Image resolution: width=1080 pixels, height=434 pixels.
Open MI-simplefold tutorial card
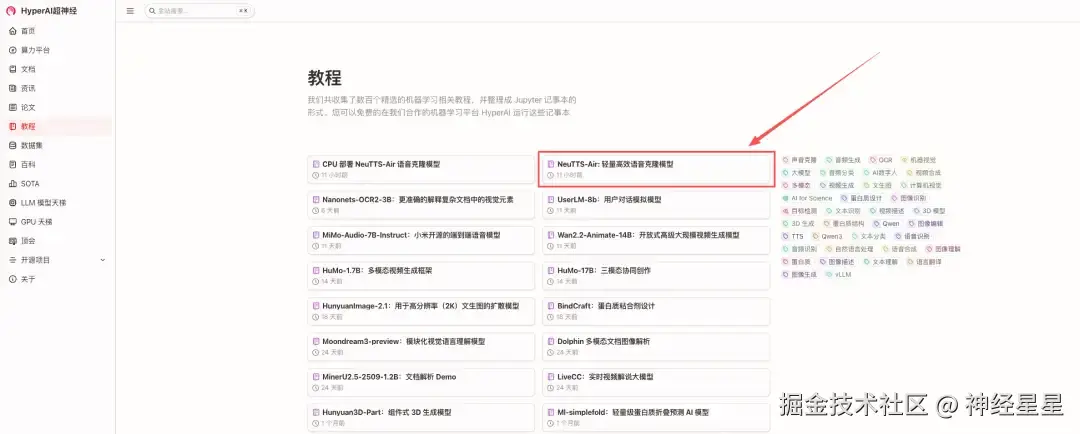[656, 417]
